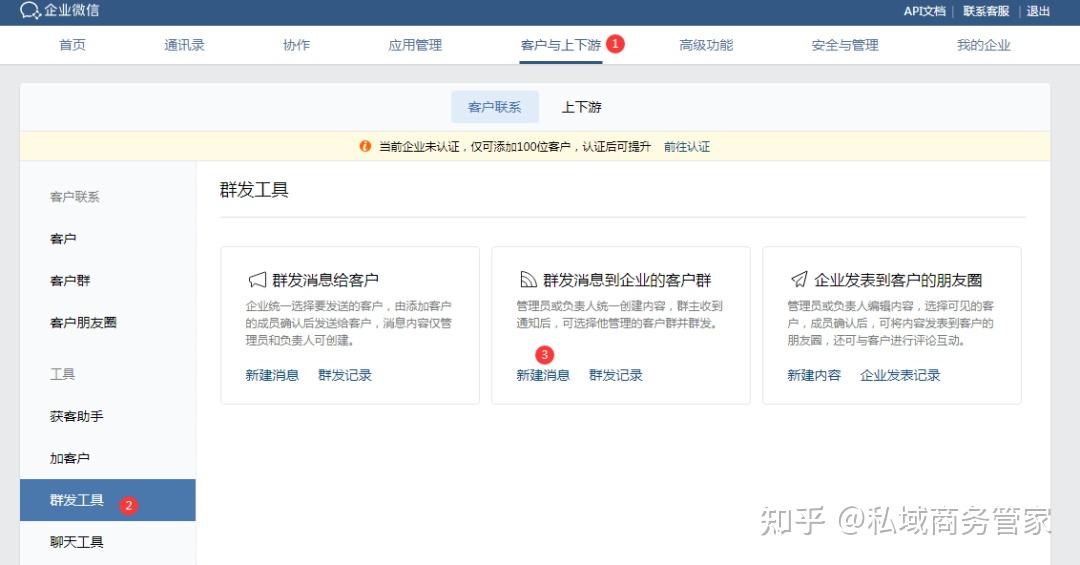Click the paper plane icon beside 企业发表到客户的朋友圈
The height and width of the screenshot is (565, 1080).
799,280
